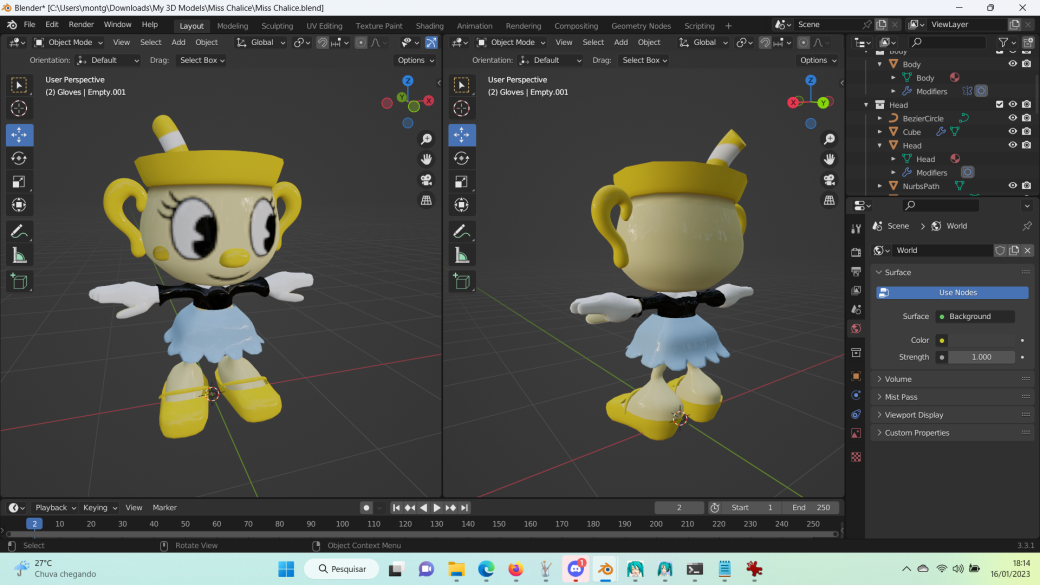This screenshot has height=585, width=1040.
Task: Switch to the Geometry Nodes workspace tab
Action: (x=641, y=26)
